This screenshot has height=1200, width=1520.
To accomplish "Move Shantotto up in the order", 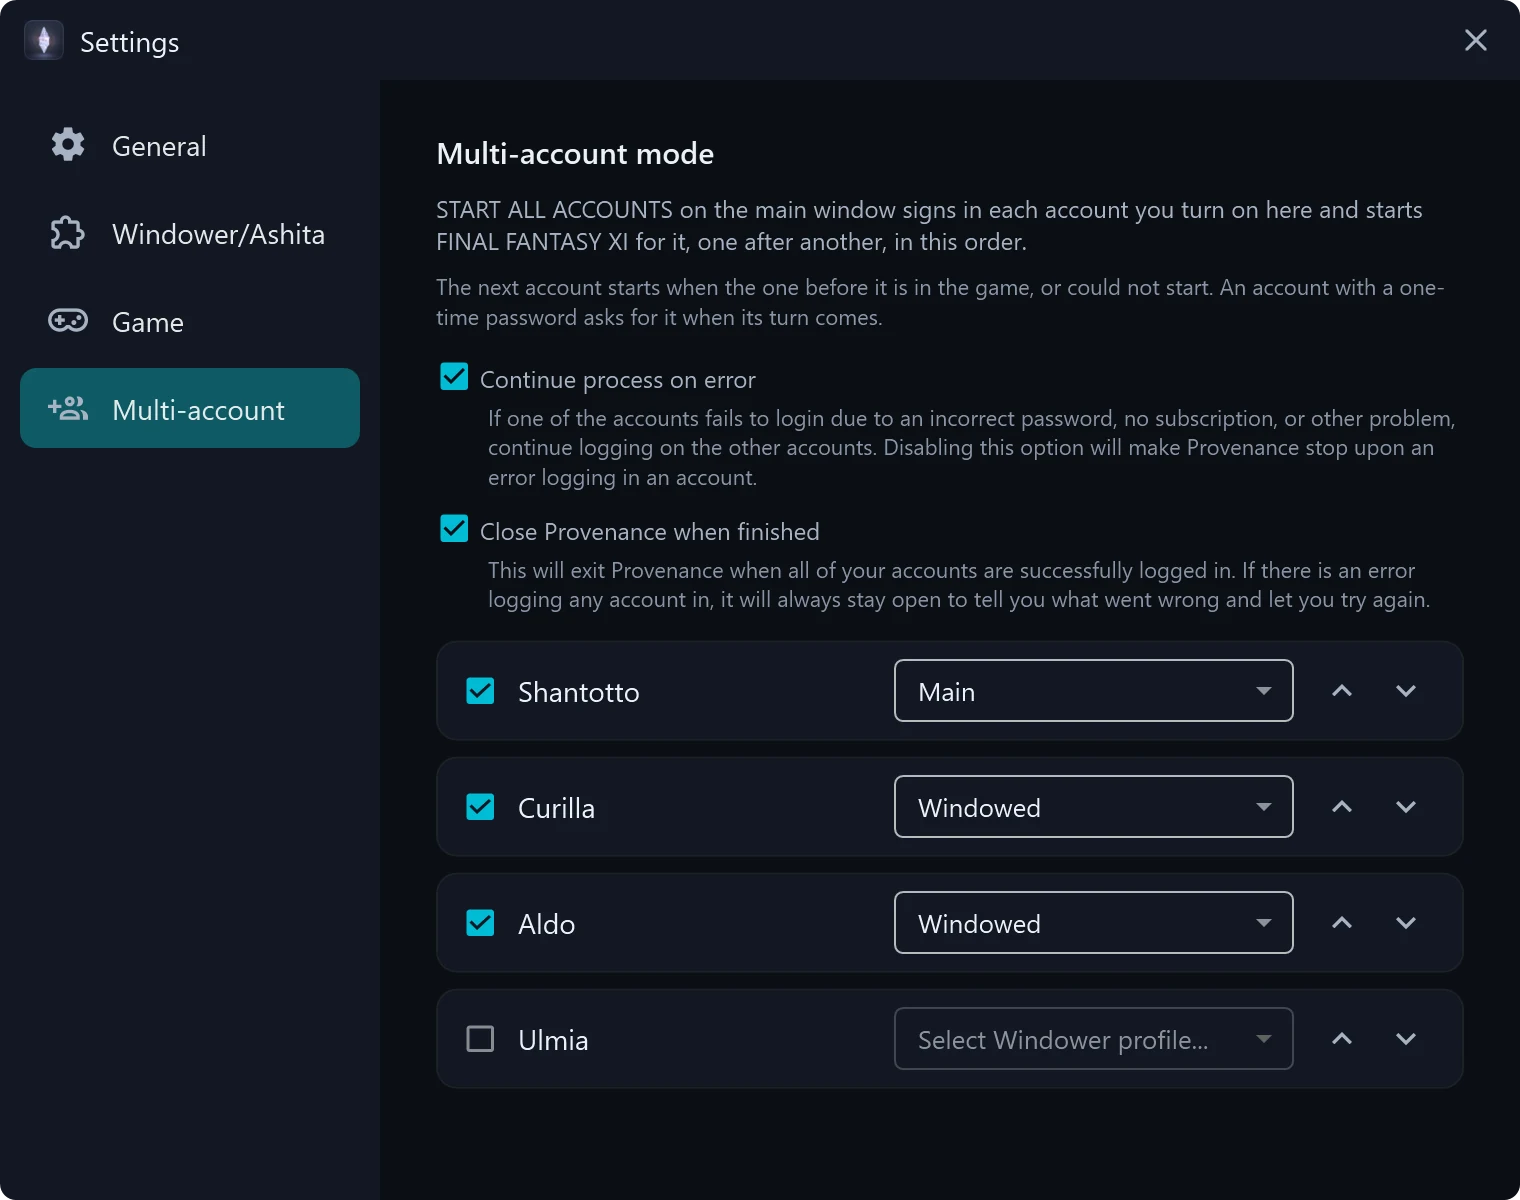I will 1342,691.
